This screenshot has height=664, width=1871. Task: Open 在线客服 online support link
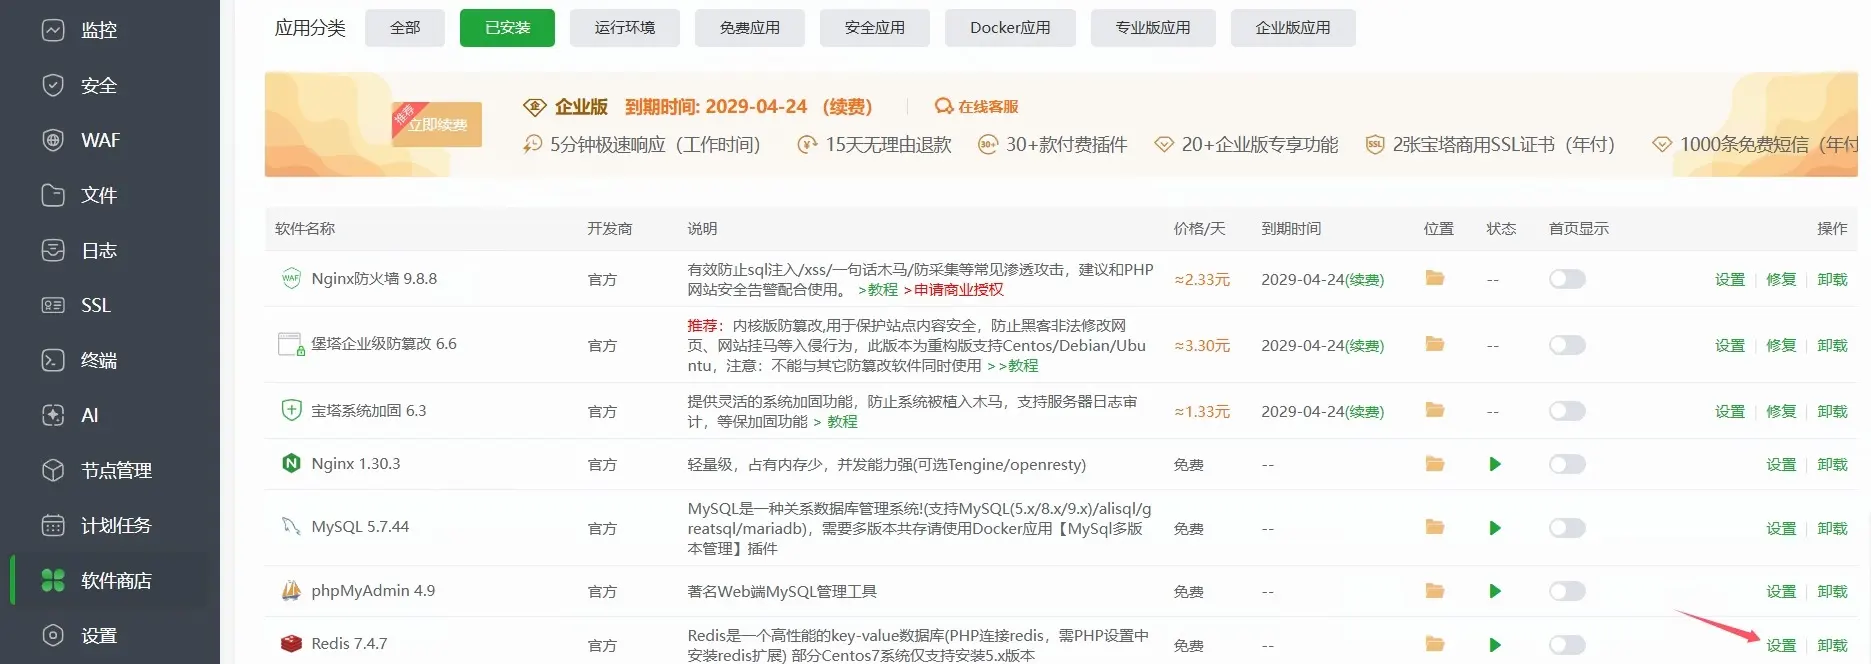[977, 106]
